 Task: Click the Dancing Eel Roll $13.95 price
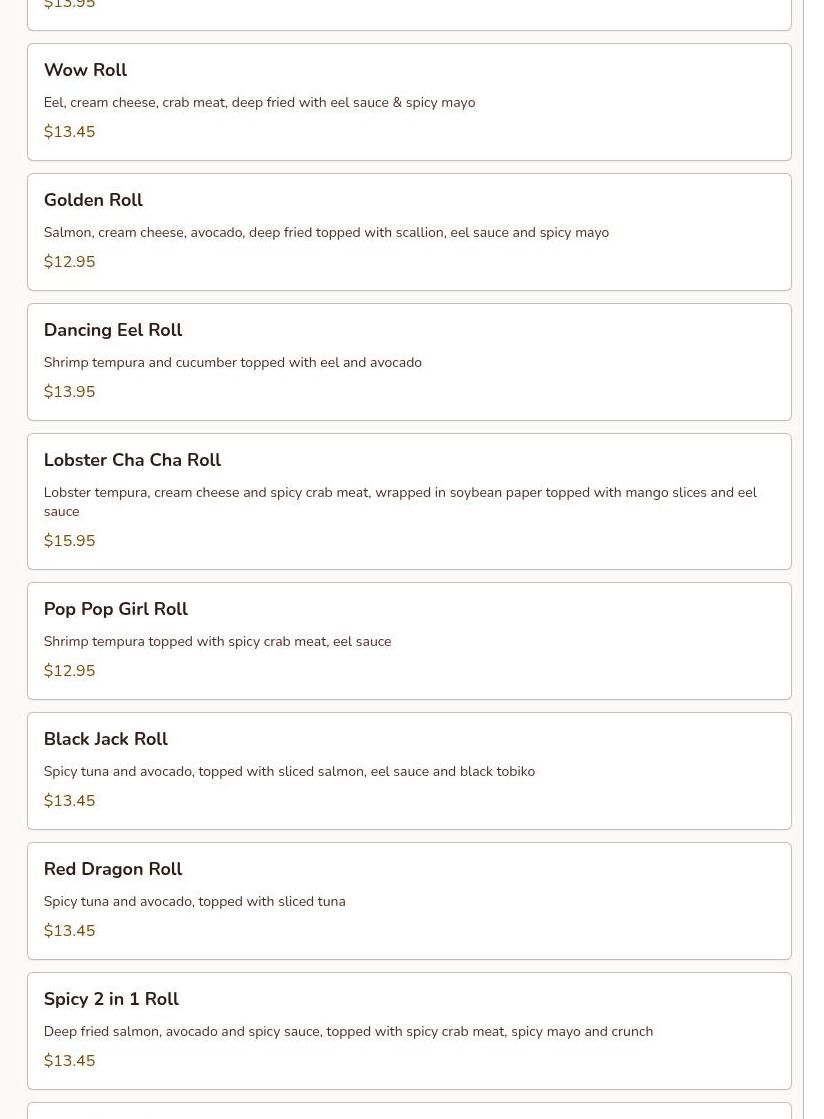coord(69,392)
